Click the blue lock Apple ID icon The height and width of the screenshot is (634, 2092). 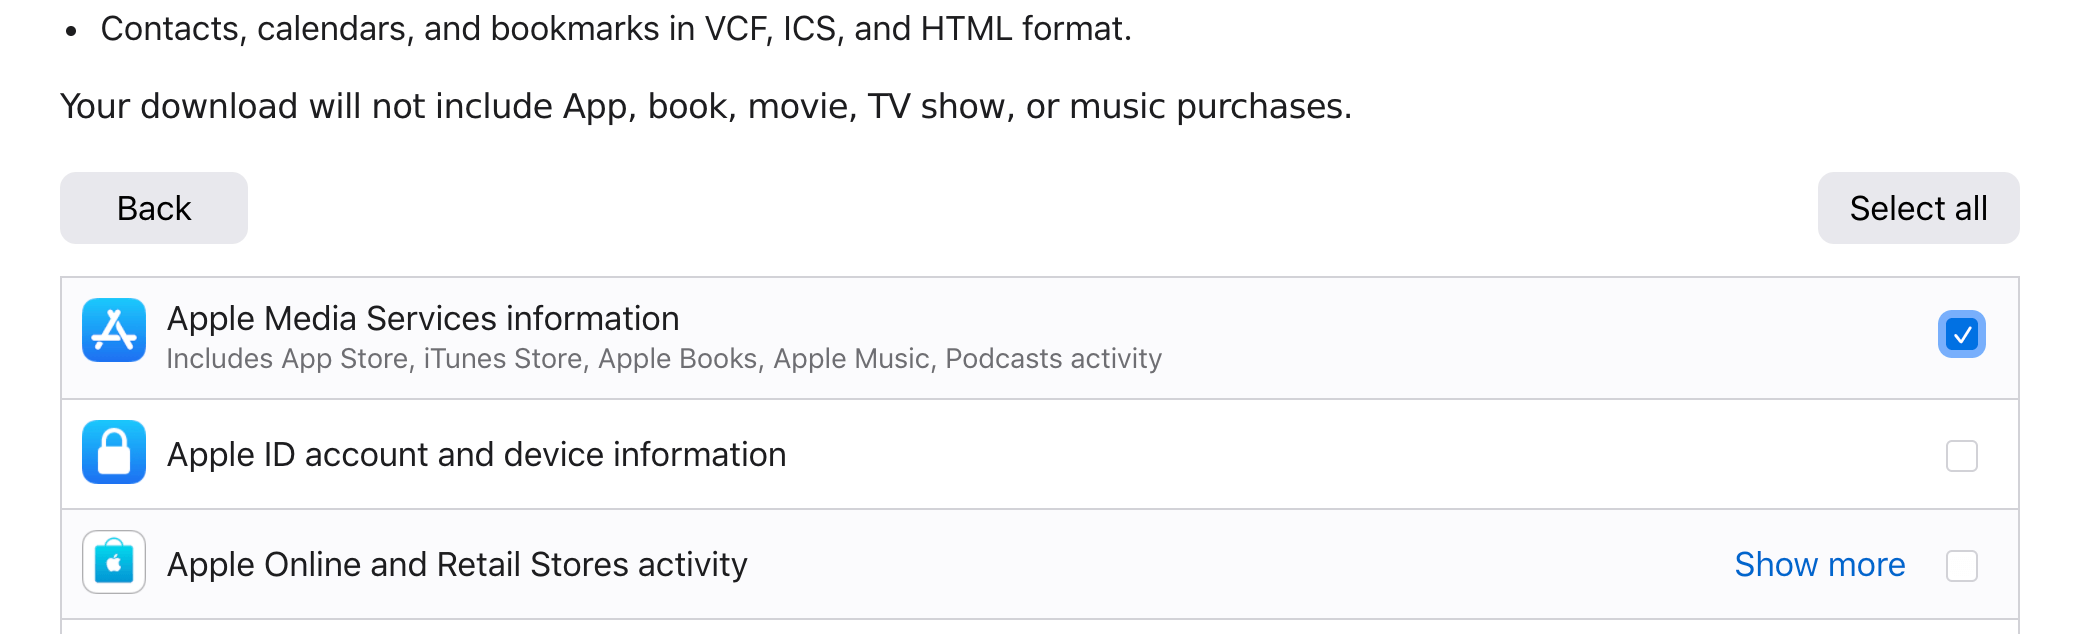(x=114, y=452)
